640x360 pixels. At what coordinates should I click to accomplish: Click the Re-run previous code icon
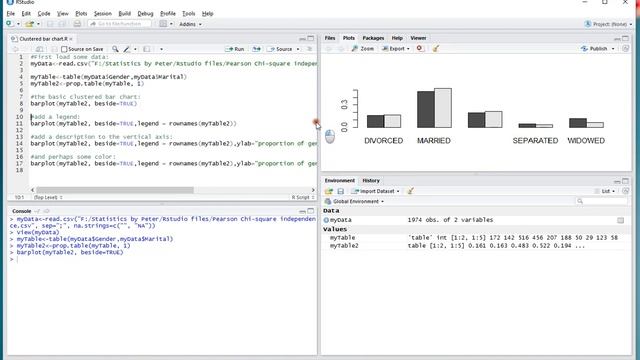pyautogui.click(x=256, y=49)
